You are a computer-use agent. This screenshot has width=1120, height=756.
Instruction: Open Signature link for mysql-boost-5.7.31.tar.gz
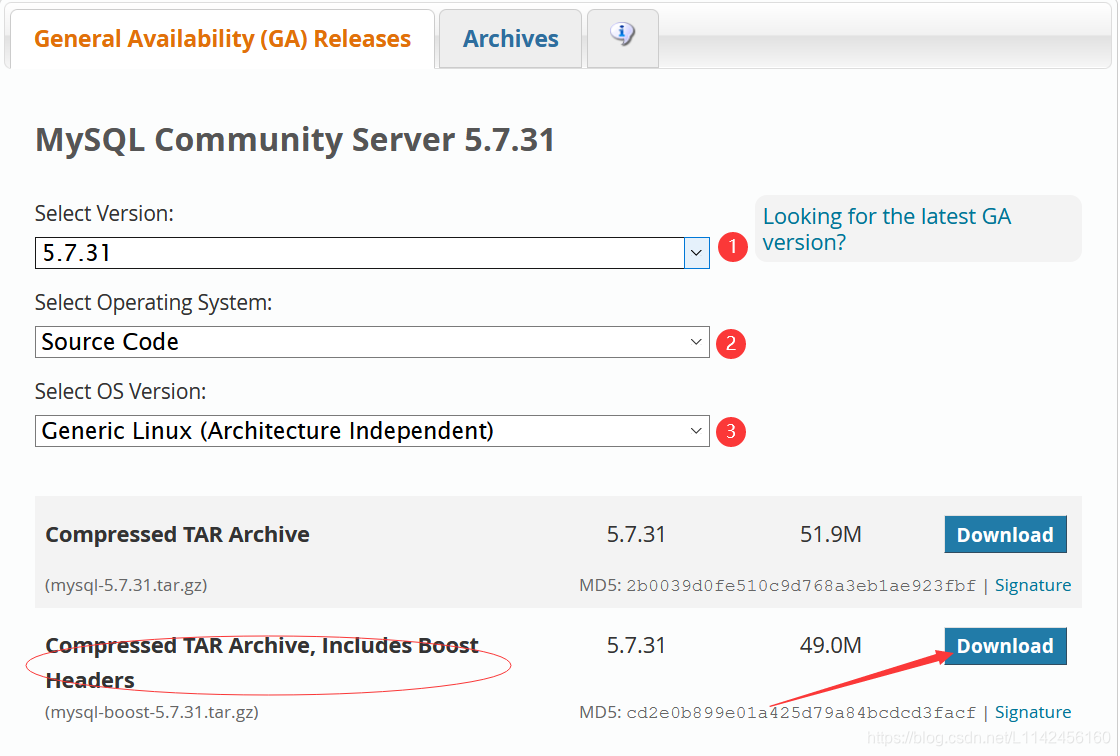tap(1033, 712)
